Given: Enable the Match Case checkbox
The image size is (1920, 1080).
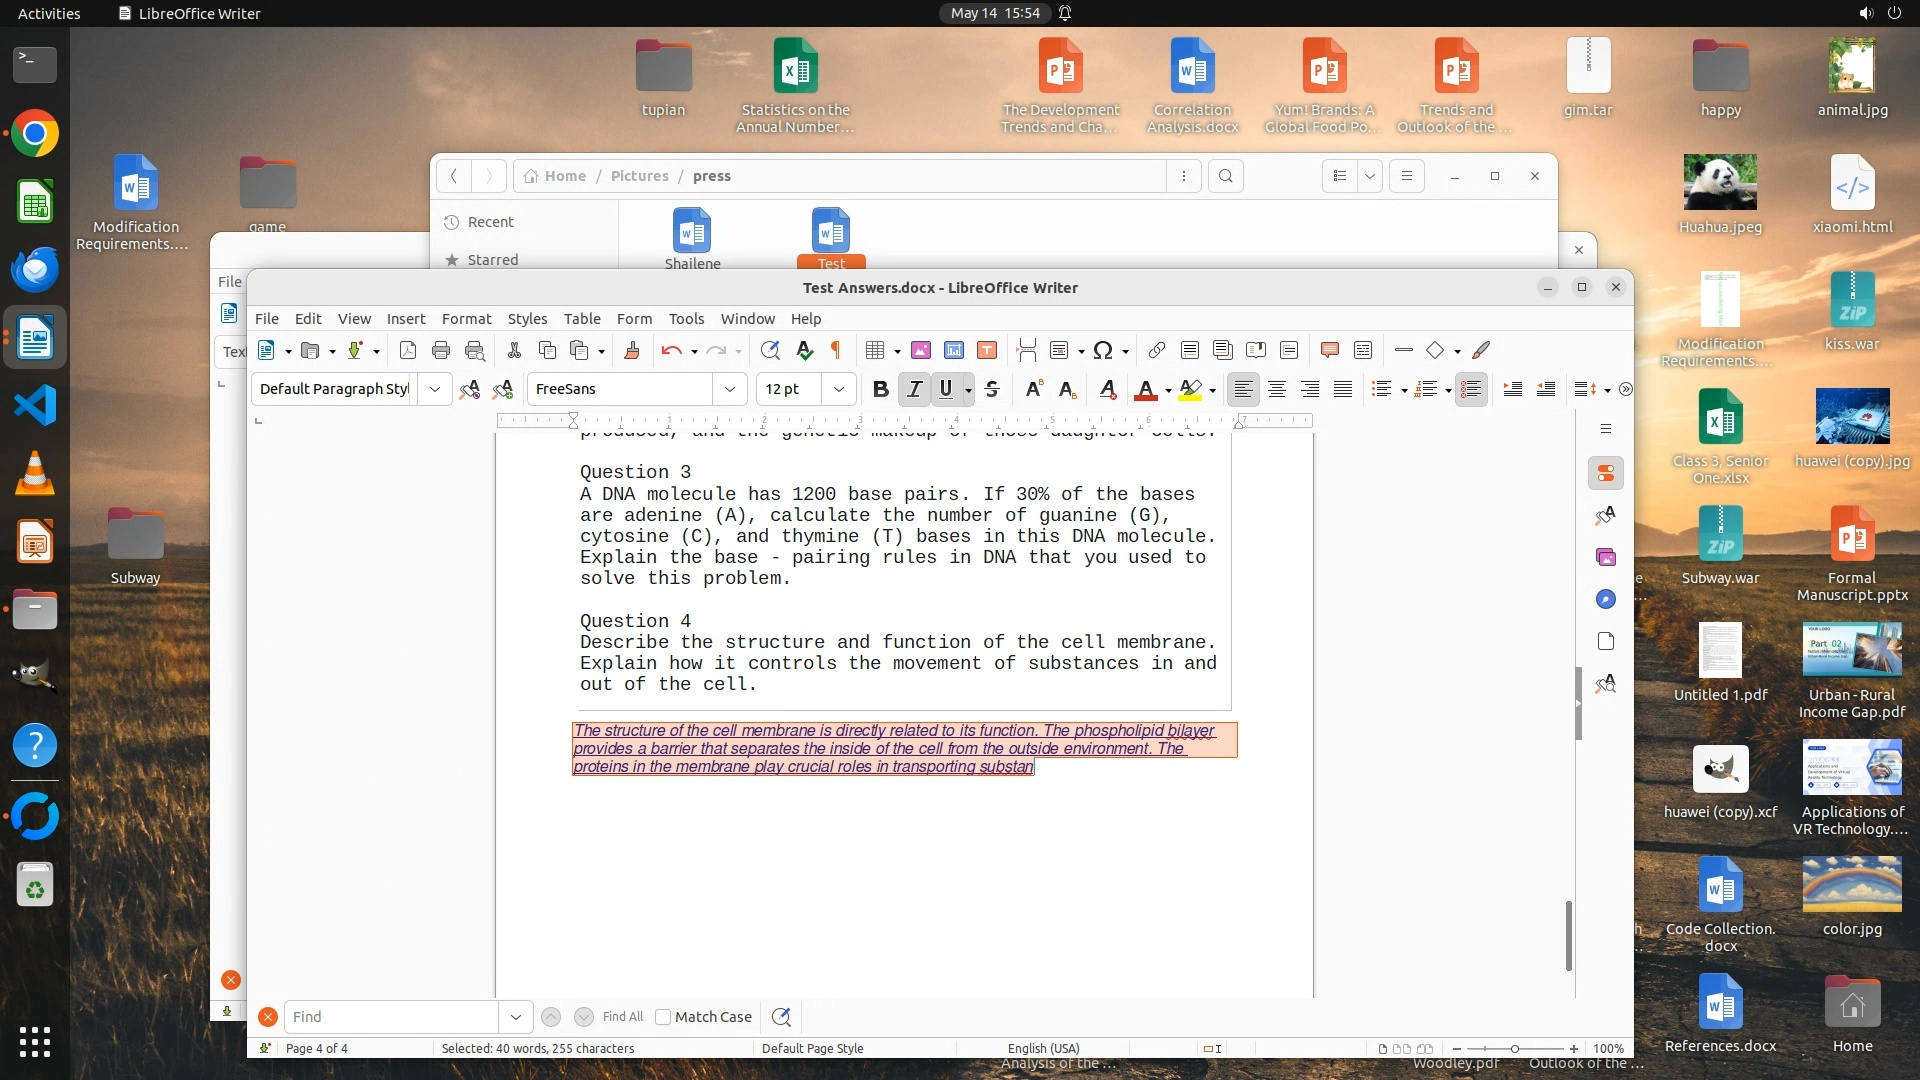Looking at the screenshot, I should pos(663,1017).
